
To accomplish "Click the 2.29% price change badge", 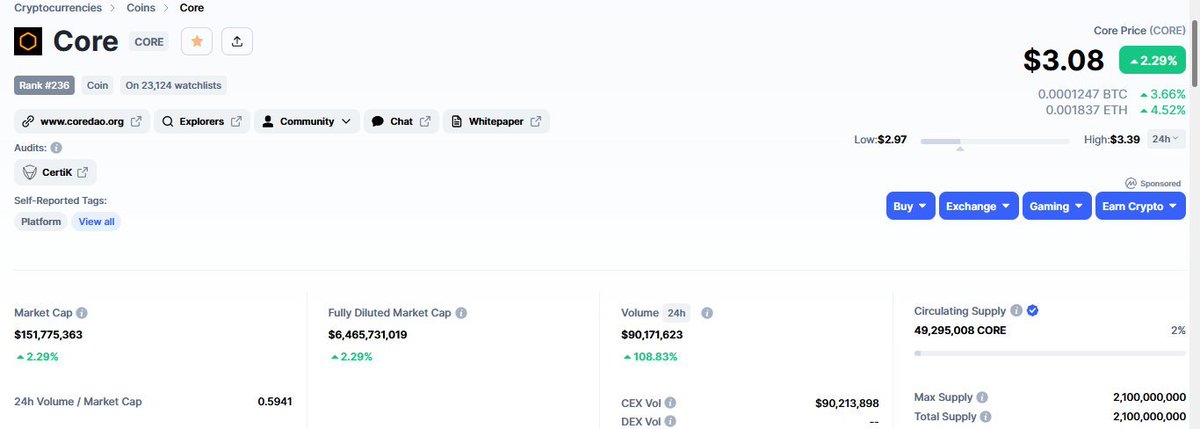I will point(1153,60).
